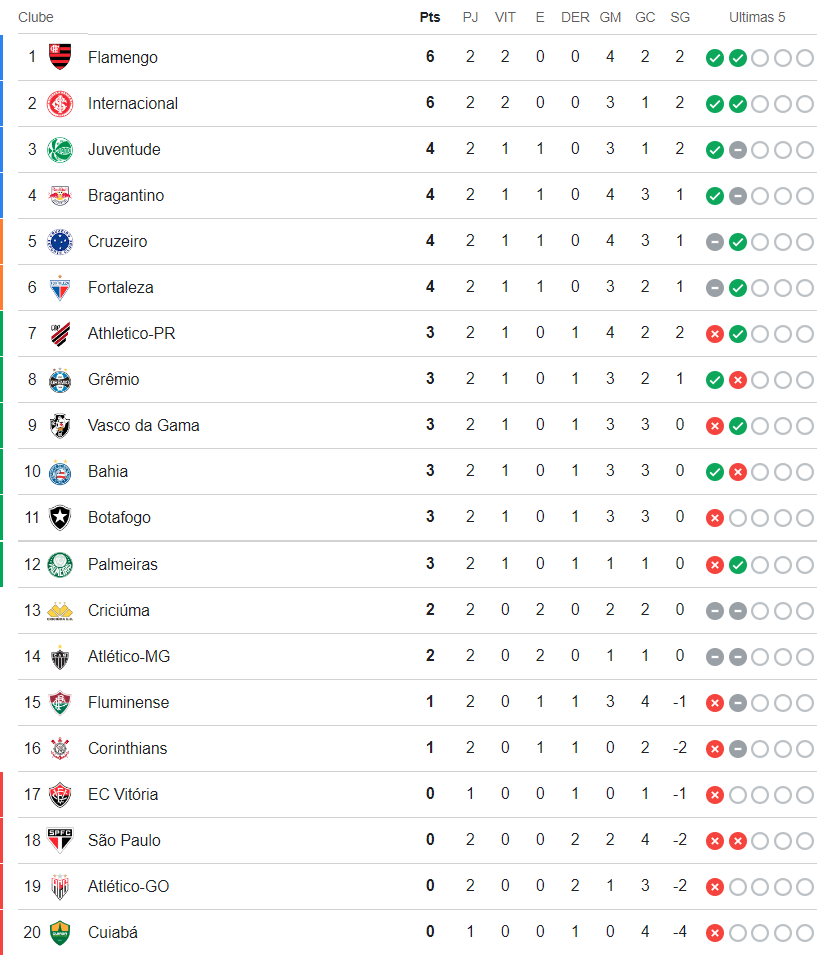Click the Ultimas 5 column header
834x966 pixels.
pyautogui.click(x=757, y=17)
